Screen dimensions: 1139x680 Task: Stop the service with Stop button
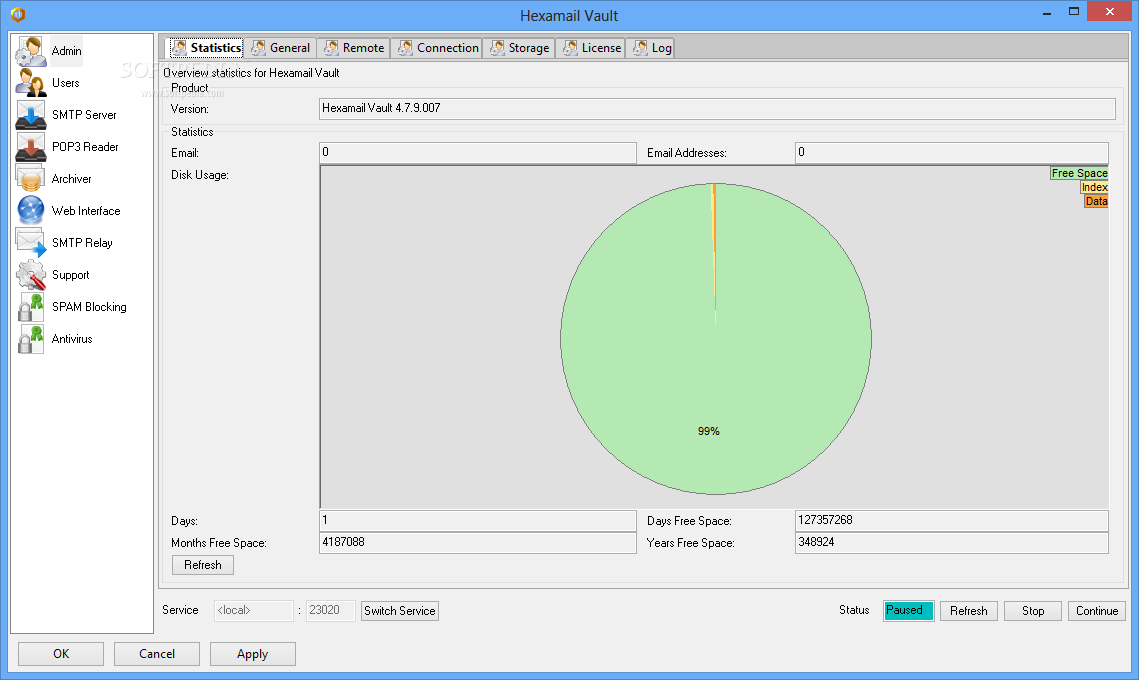[x=1033, y=611]
